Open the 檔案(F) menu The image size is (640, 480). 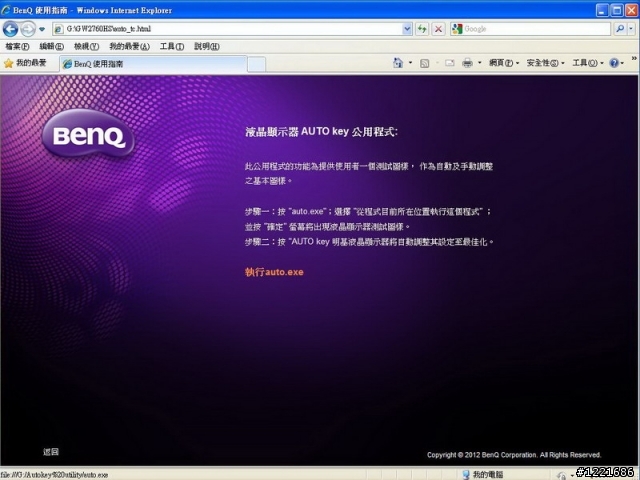pos(17,47)
